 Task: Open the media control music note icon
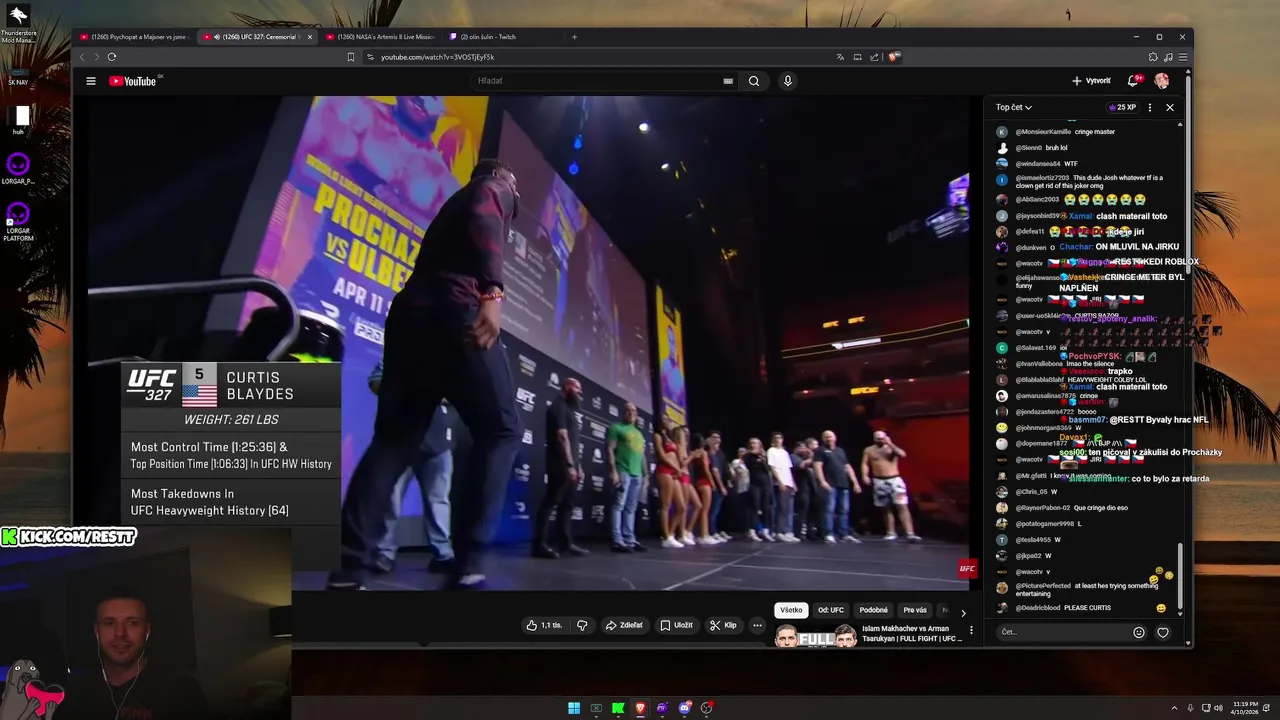click(1168, 57)
